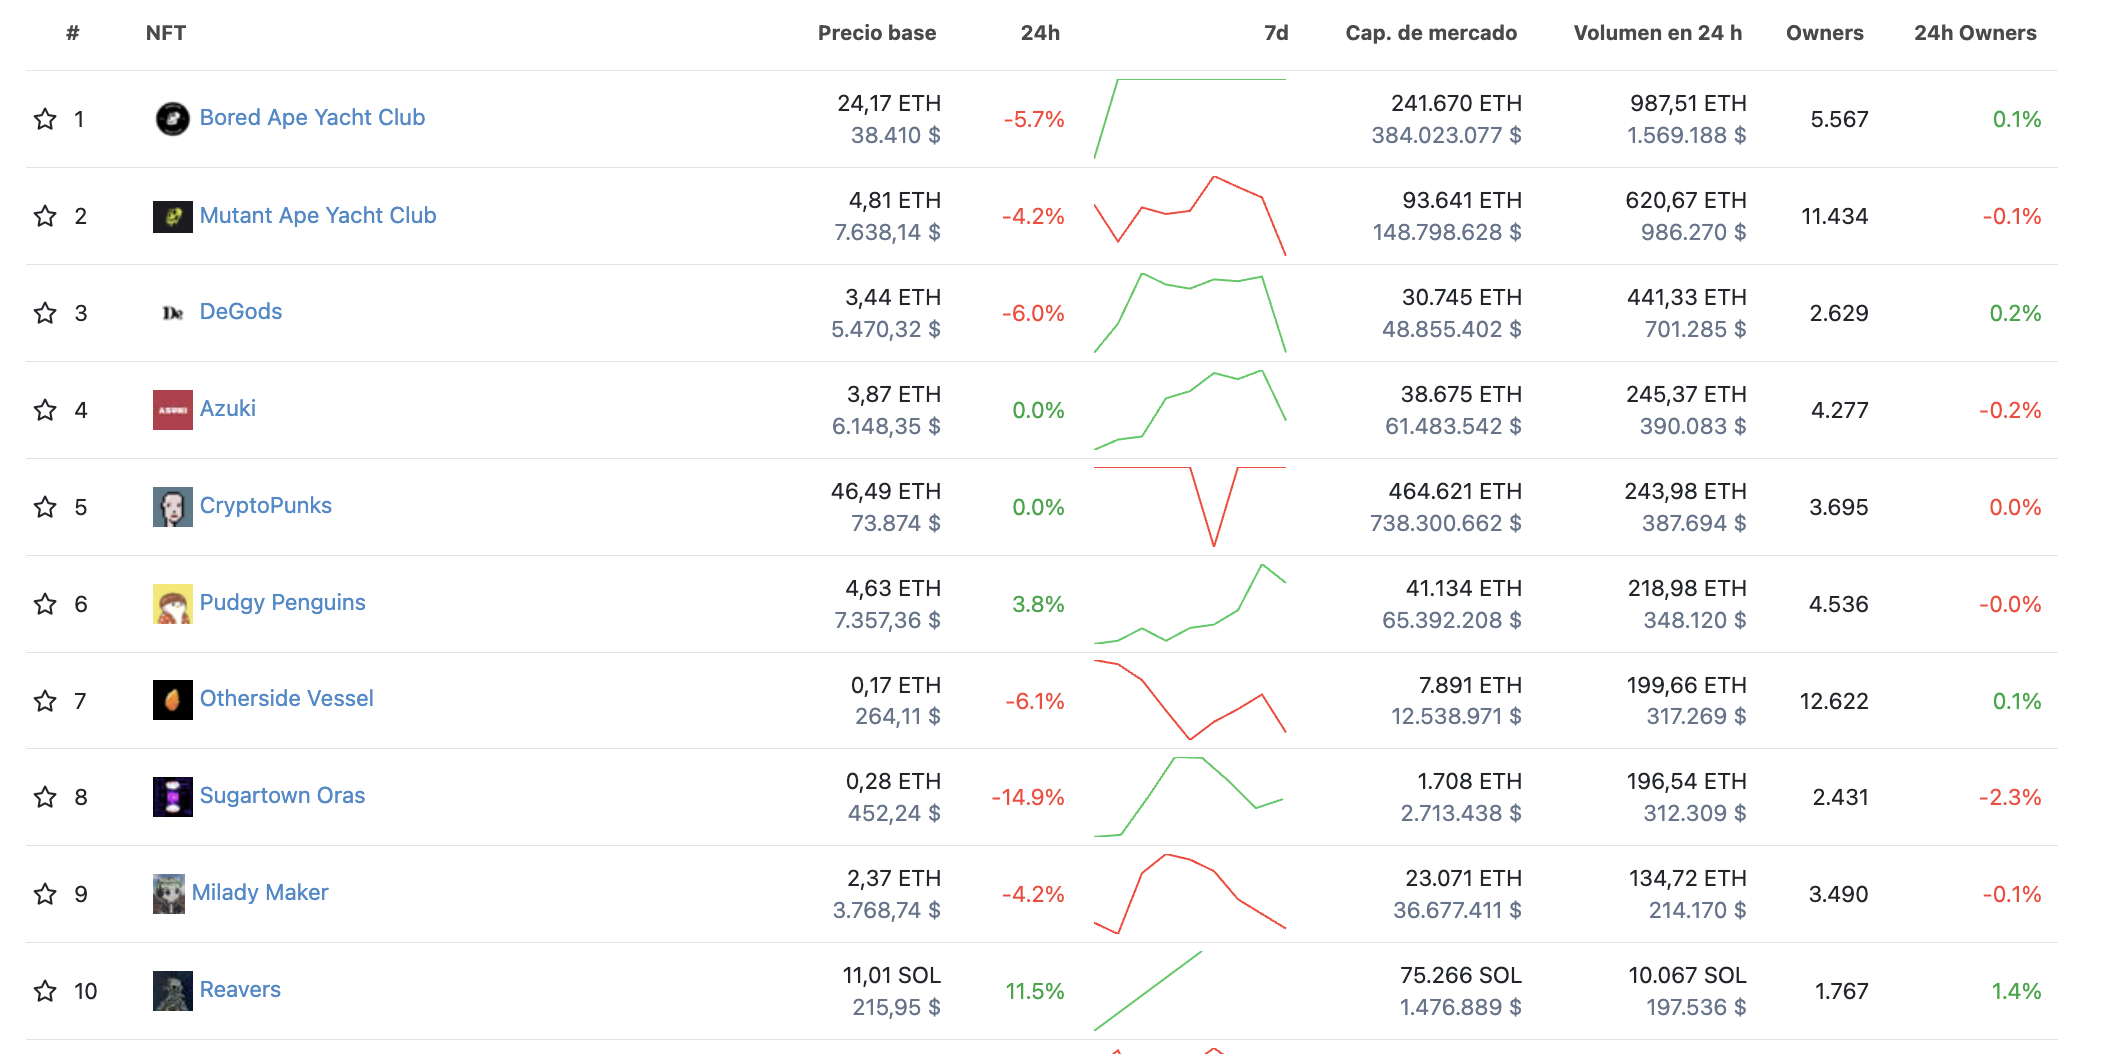Favorite Bored Ape Yacht Club with star
The image size is (2120, 1054).
(45, 119)
